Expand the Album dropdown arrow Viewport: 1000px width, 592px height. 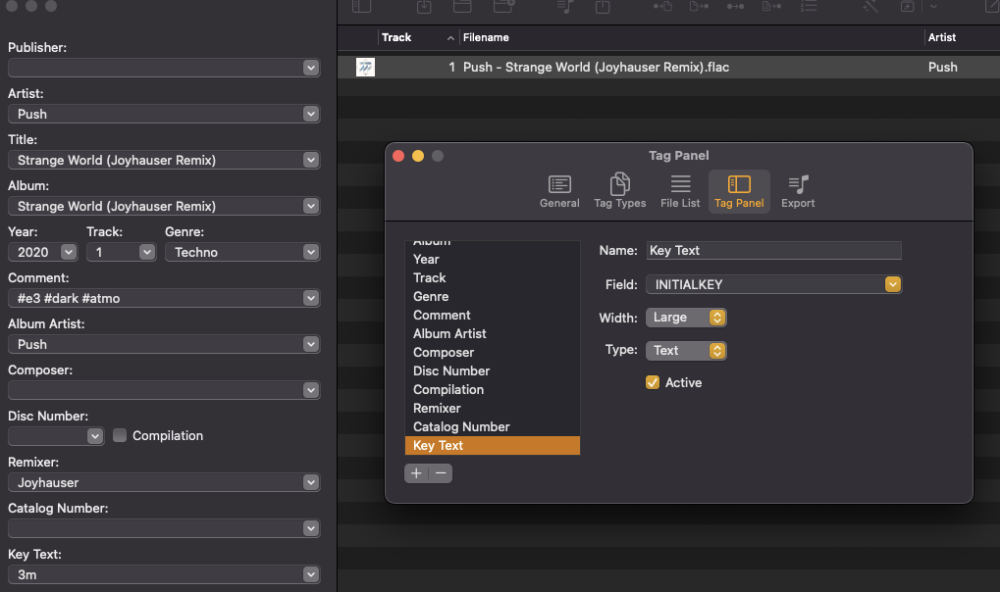[311, 206]
